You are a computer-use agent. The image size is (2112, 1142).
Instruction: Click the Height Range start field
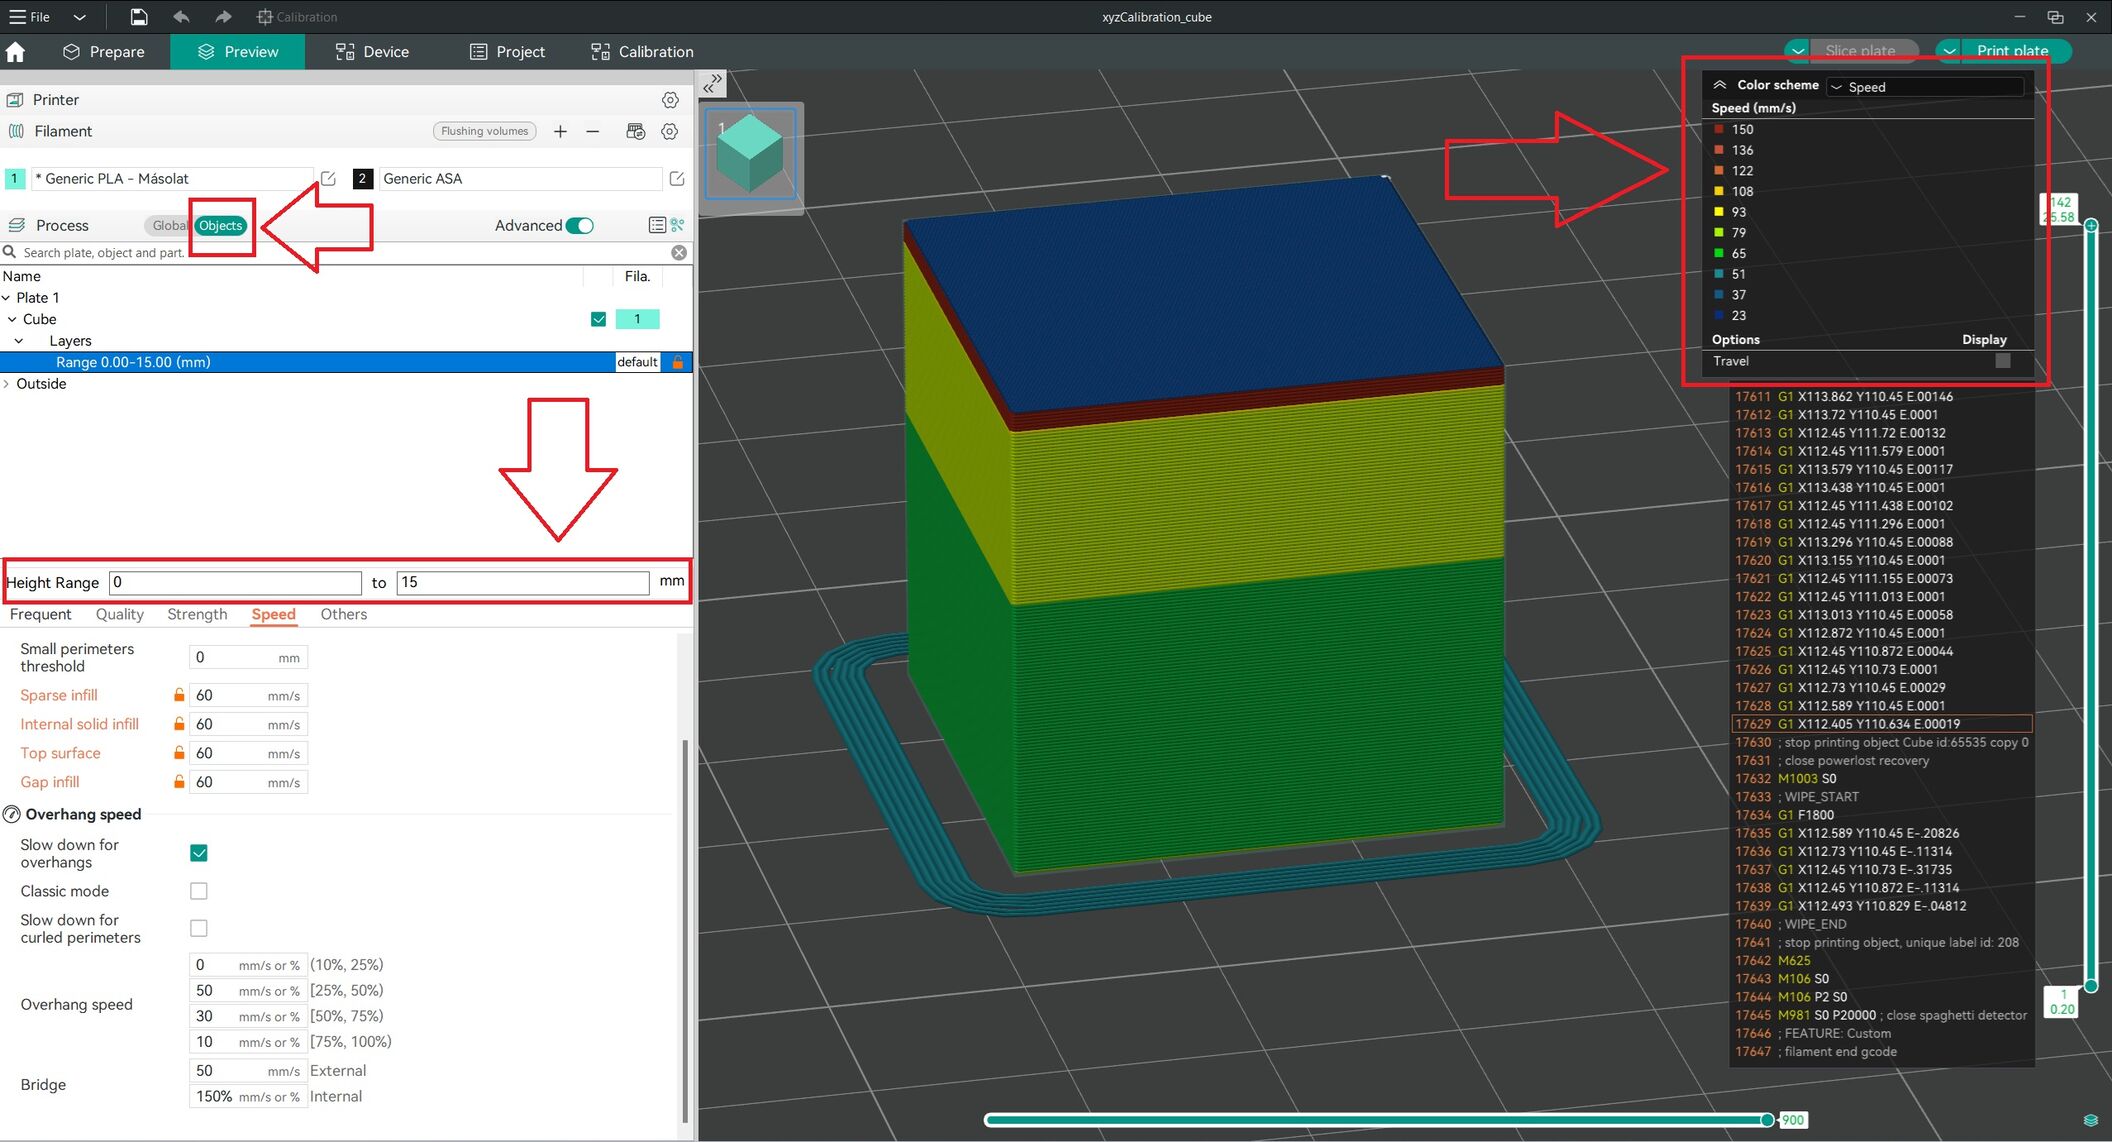(x=235, y=582)
